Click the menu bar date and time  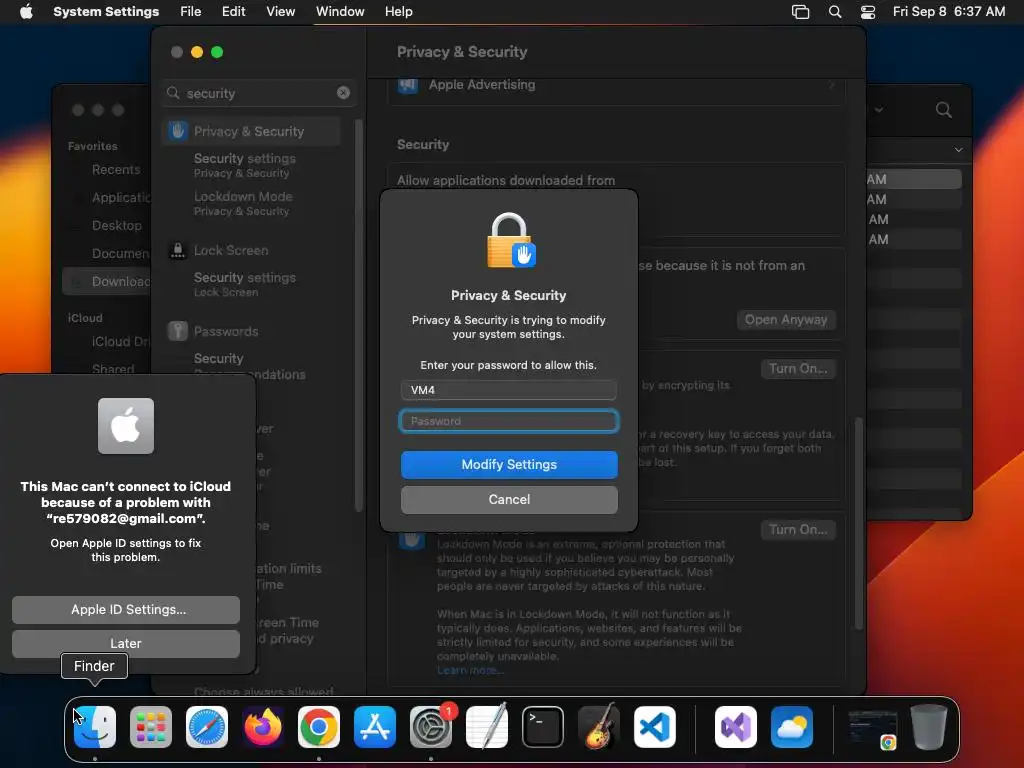pos(949,12)
